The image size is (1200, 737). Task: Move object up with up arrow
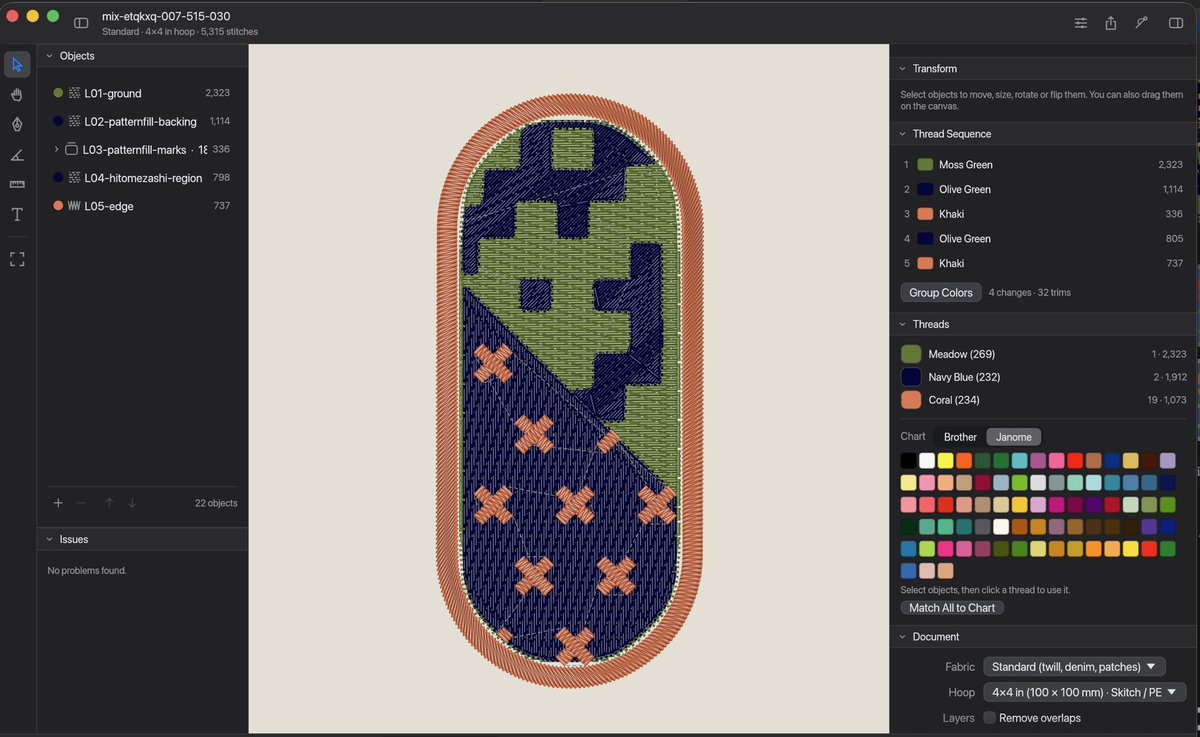(109, 503)
